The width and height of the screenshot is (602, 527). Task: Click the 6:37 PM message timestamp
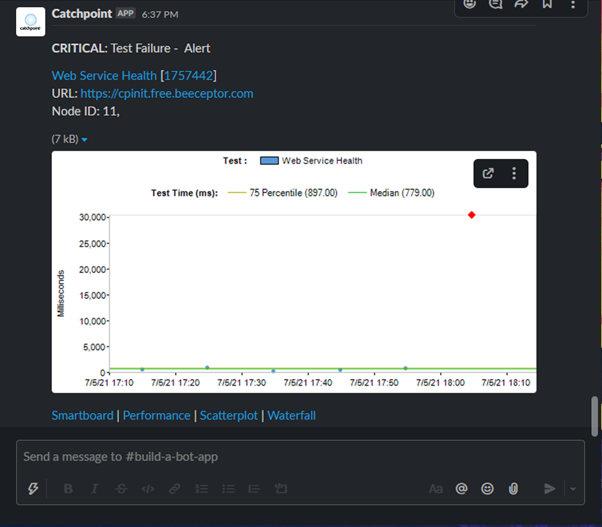(160, 15)
